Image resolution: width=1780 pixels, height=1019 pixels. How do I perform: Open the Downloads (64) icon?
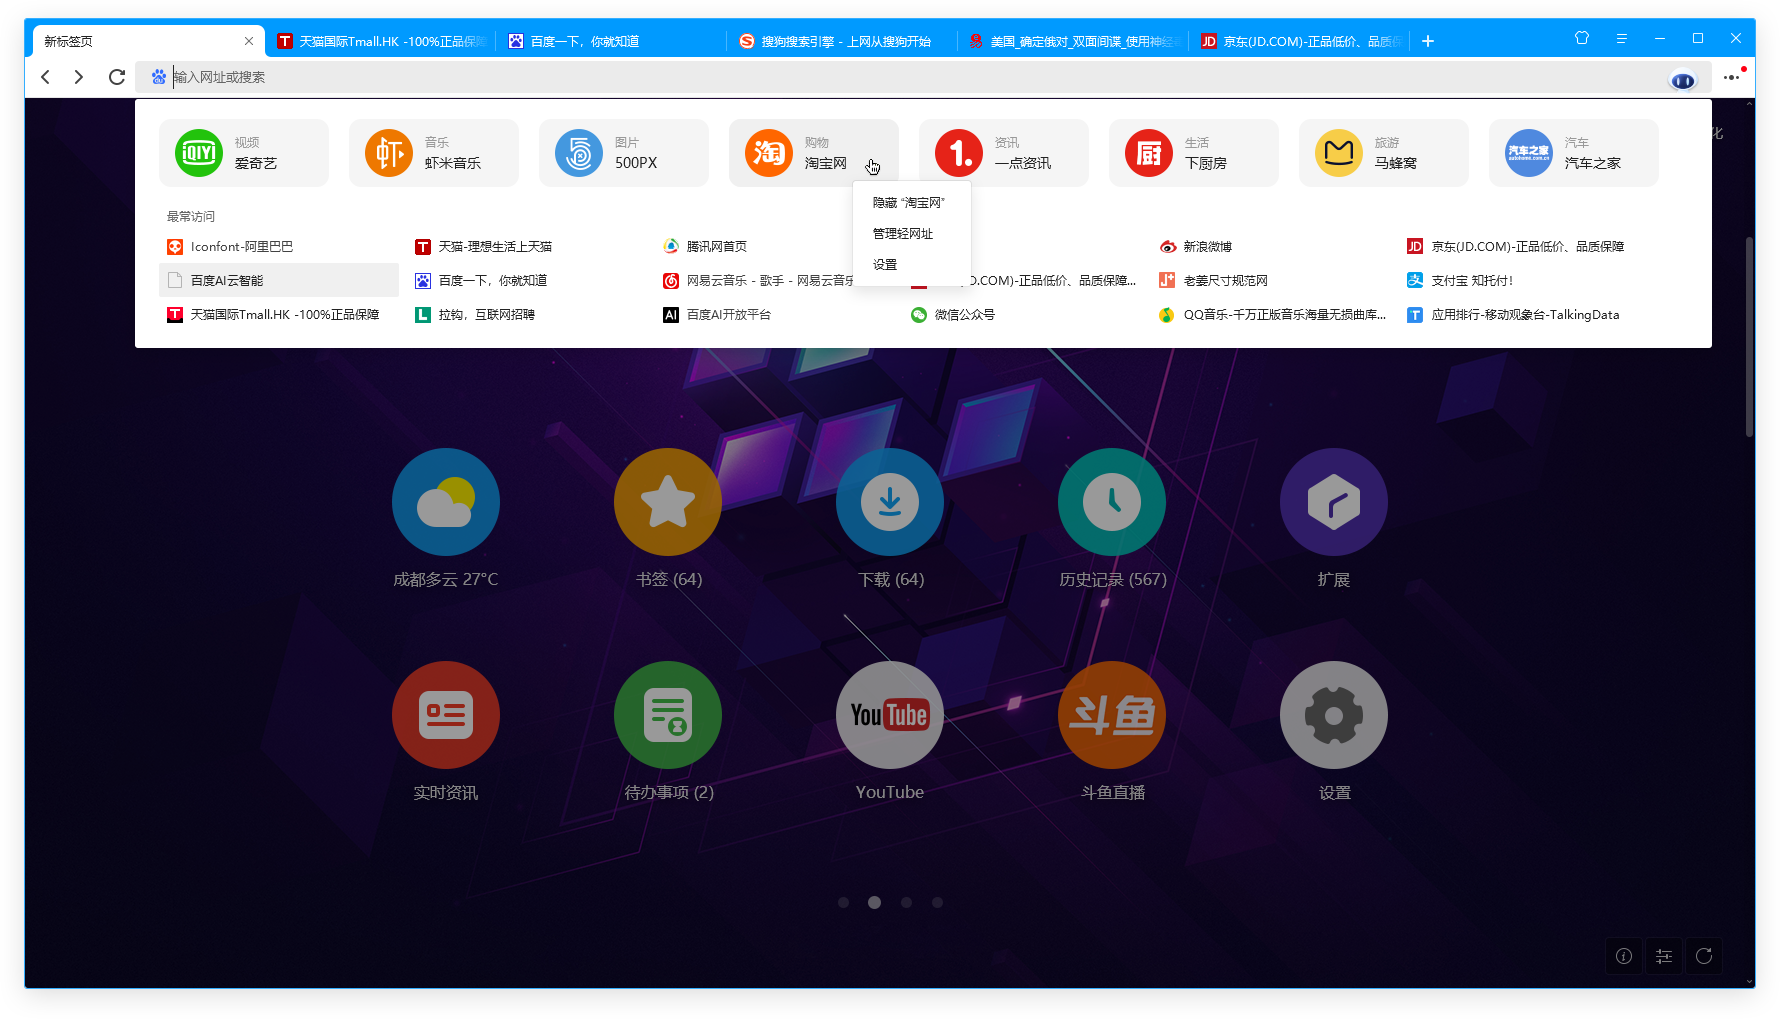[x=890, y=502]
